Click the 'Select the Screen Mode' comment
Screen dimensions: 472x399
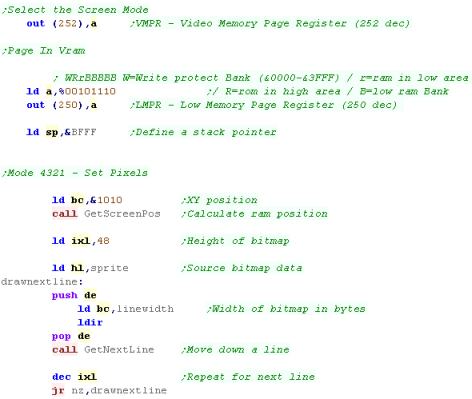75,10
